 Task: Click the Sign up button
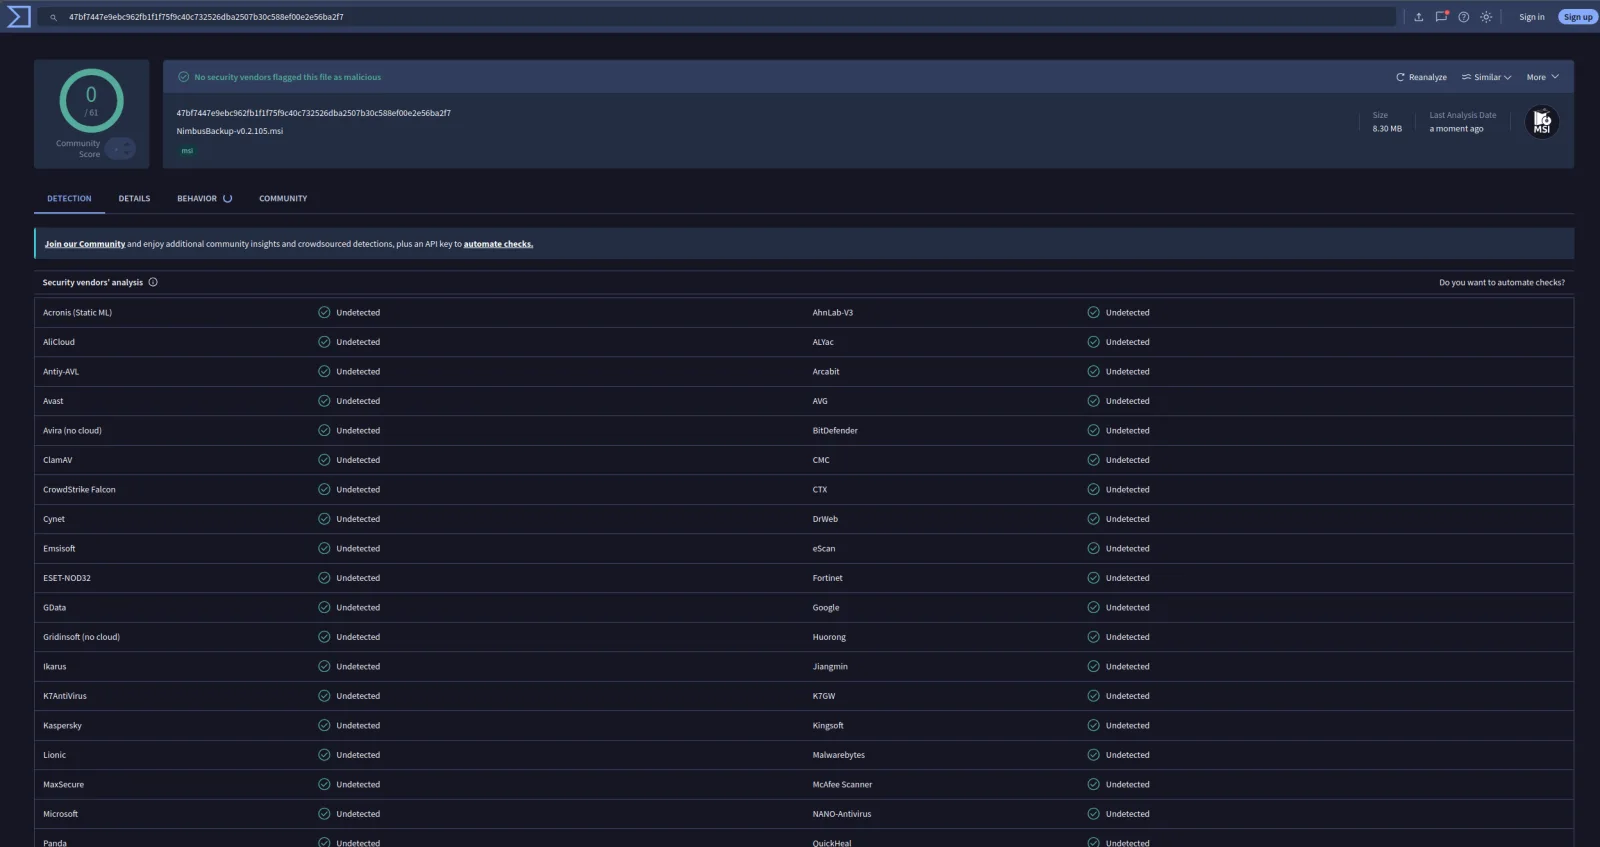[x=1578, y=17]
